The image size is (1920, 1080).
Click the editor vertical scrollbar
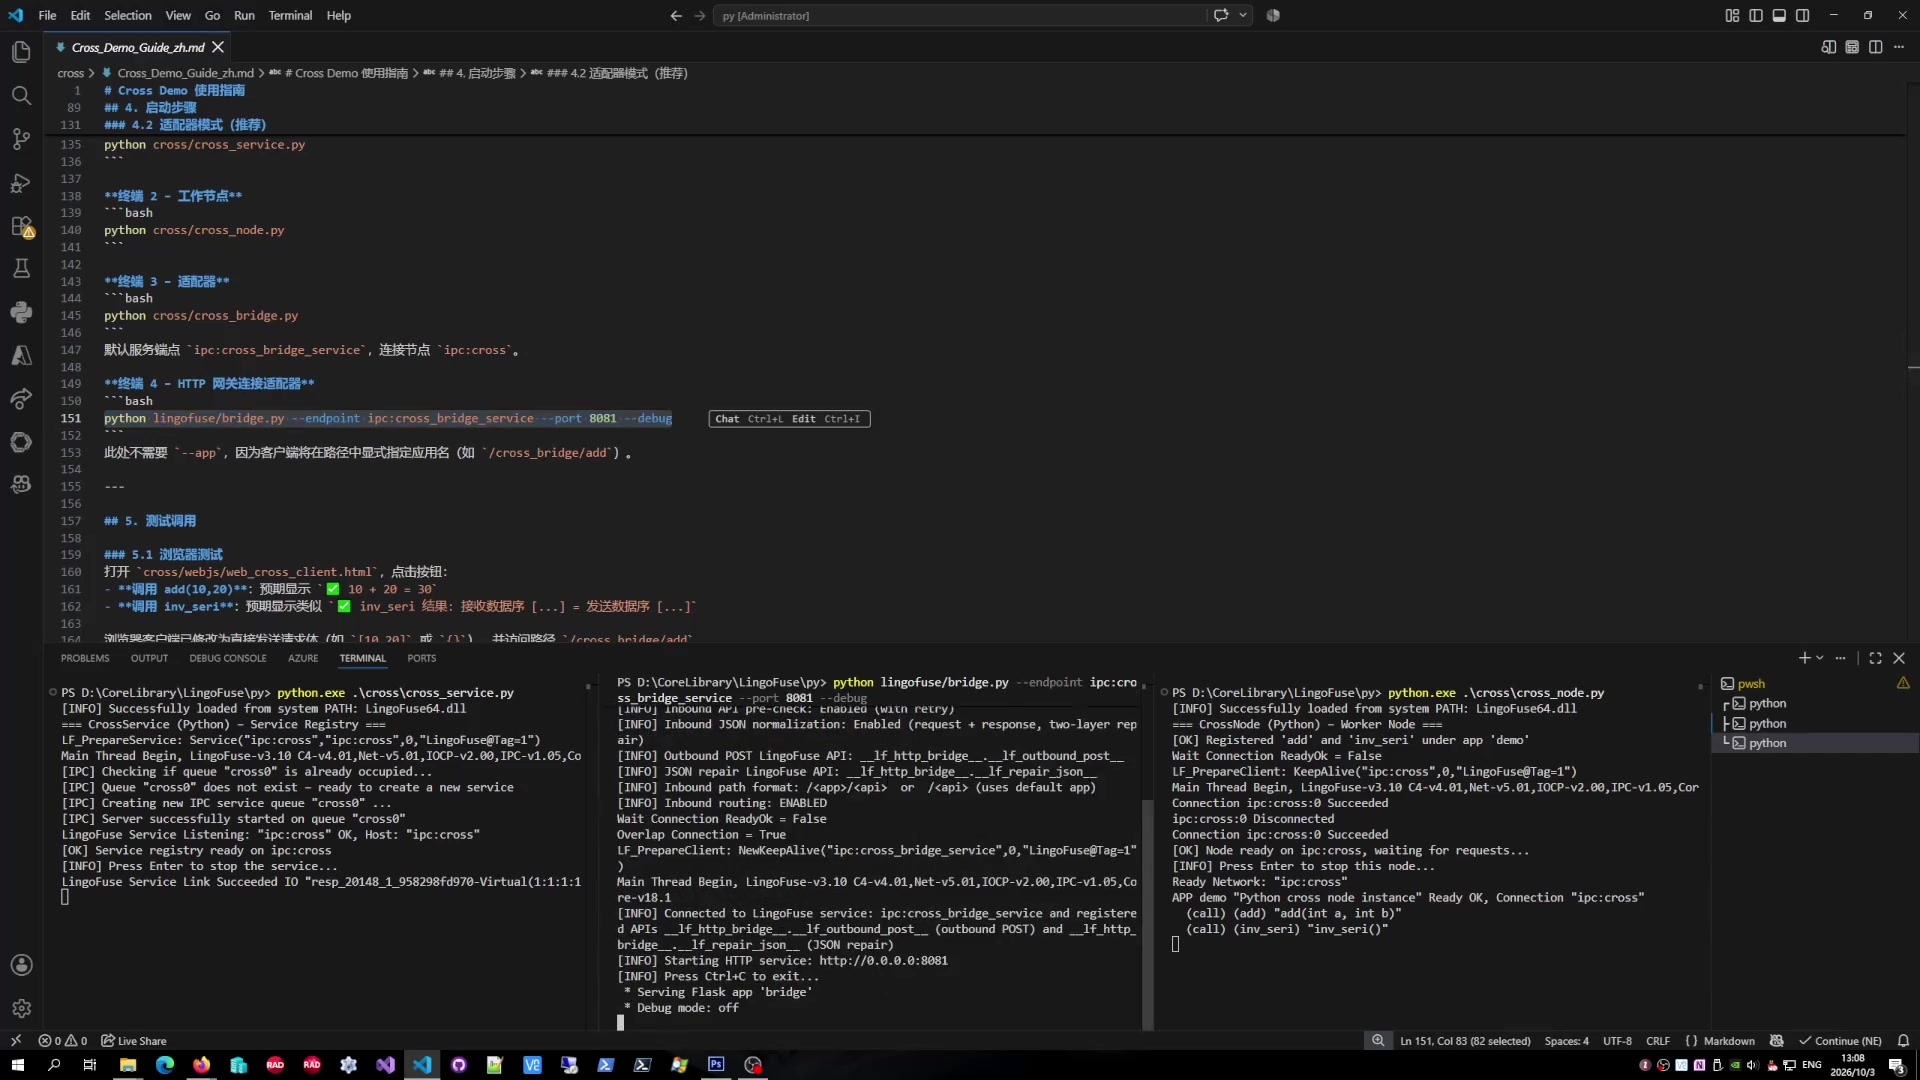pyautogui.click(x=1912, y=360)
